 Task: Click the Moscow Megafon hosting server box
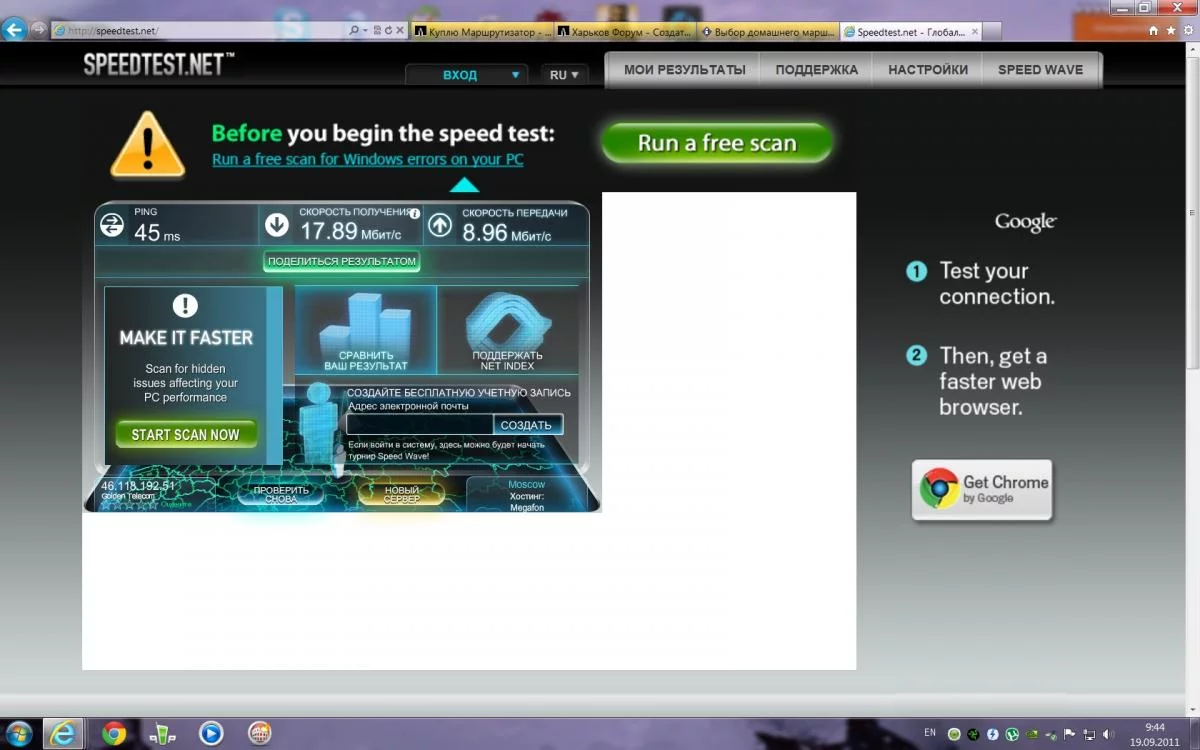526,496
